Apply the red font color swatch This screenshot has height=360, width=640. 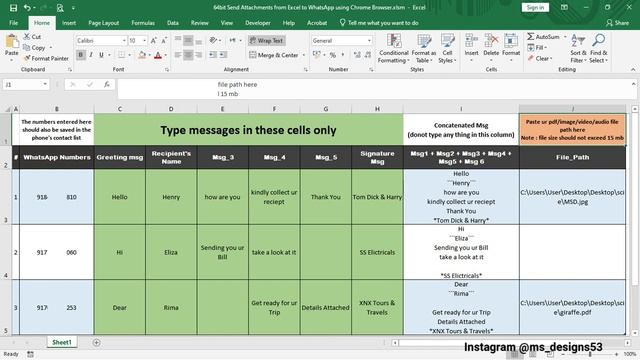[x=158, y=55]
